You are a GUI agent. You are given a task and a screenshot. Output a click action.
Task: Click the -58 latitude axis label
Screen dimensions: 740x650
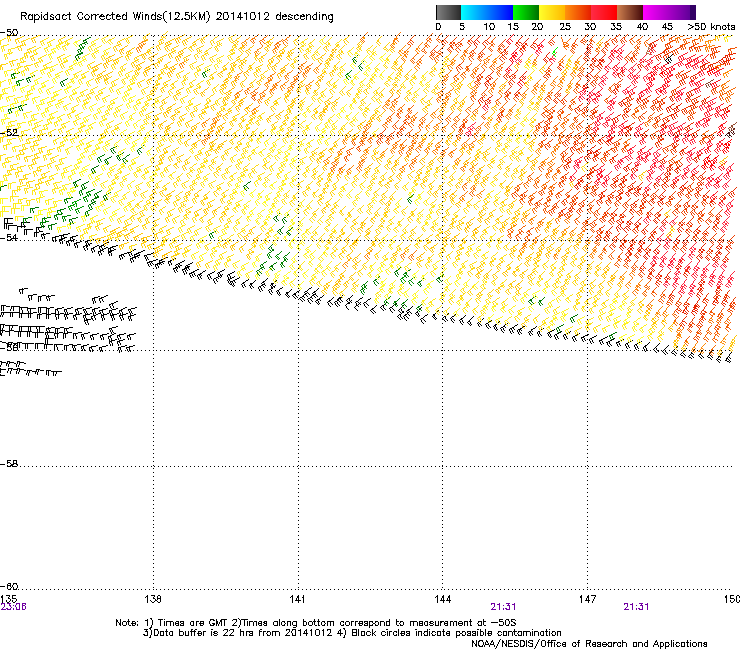point(9,464)
